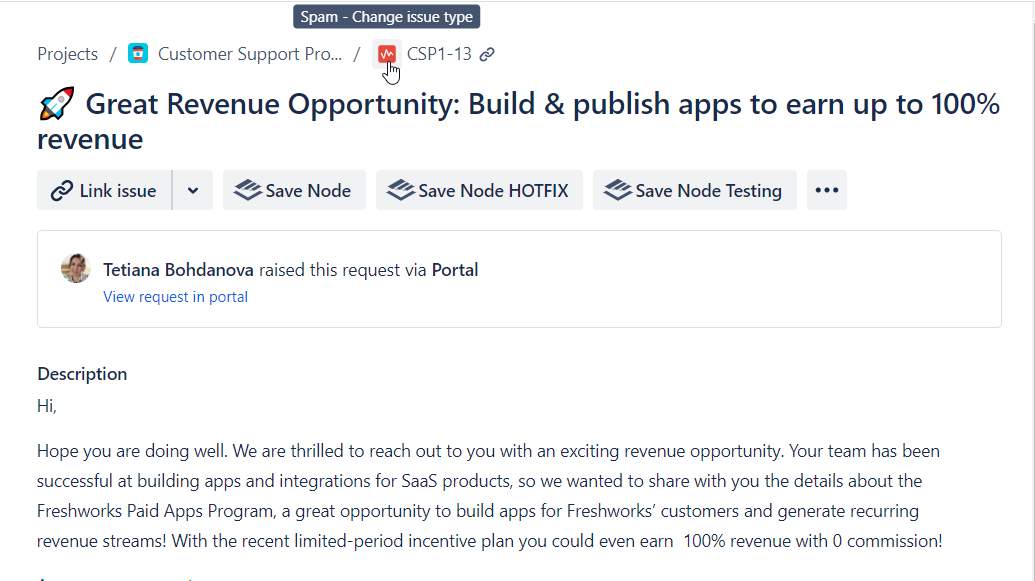Click the Save Node Testing button label
The width and height of the screenshot is (1035, 581).
click(x=708, y=190)
